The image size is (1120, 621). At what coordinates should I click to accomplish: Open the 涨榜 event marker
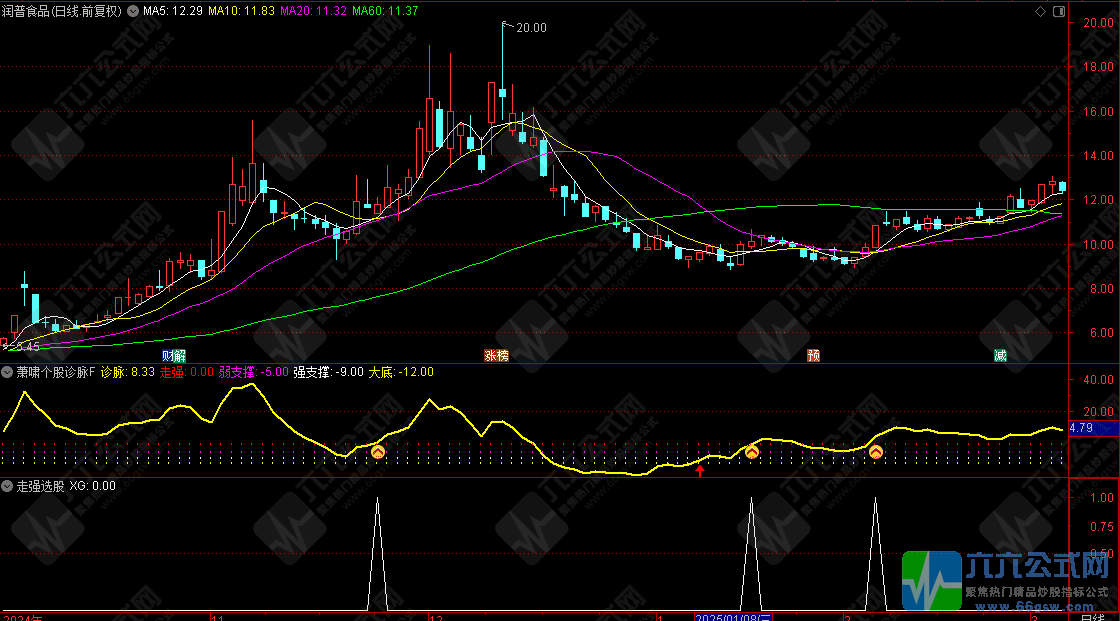pos(496,355)
